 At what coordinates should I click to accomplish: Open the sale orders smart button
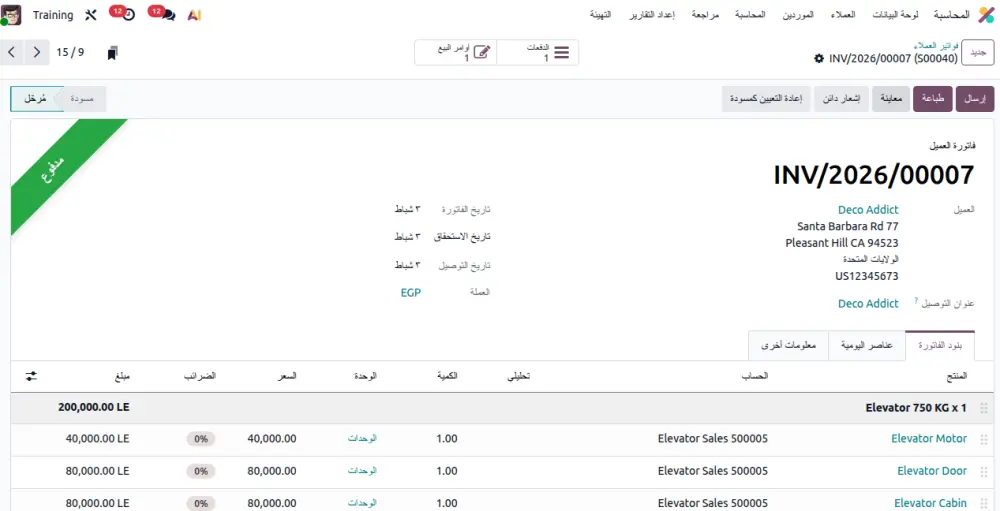455,52
